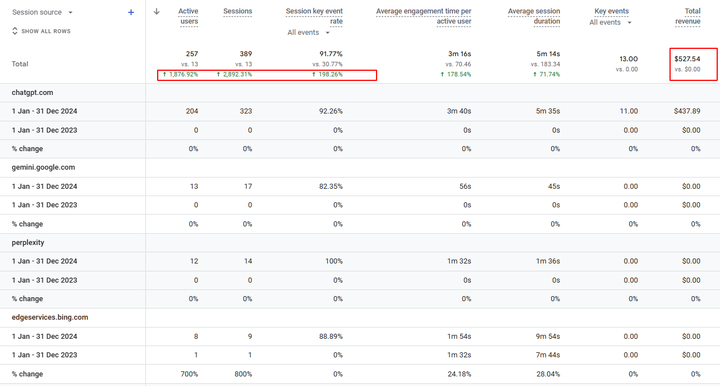
Task: Click gemini 2024 sessions 17
Action: coord(248,186)
